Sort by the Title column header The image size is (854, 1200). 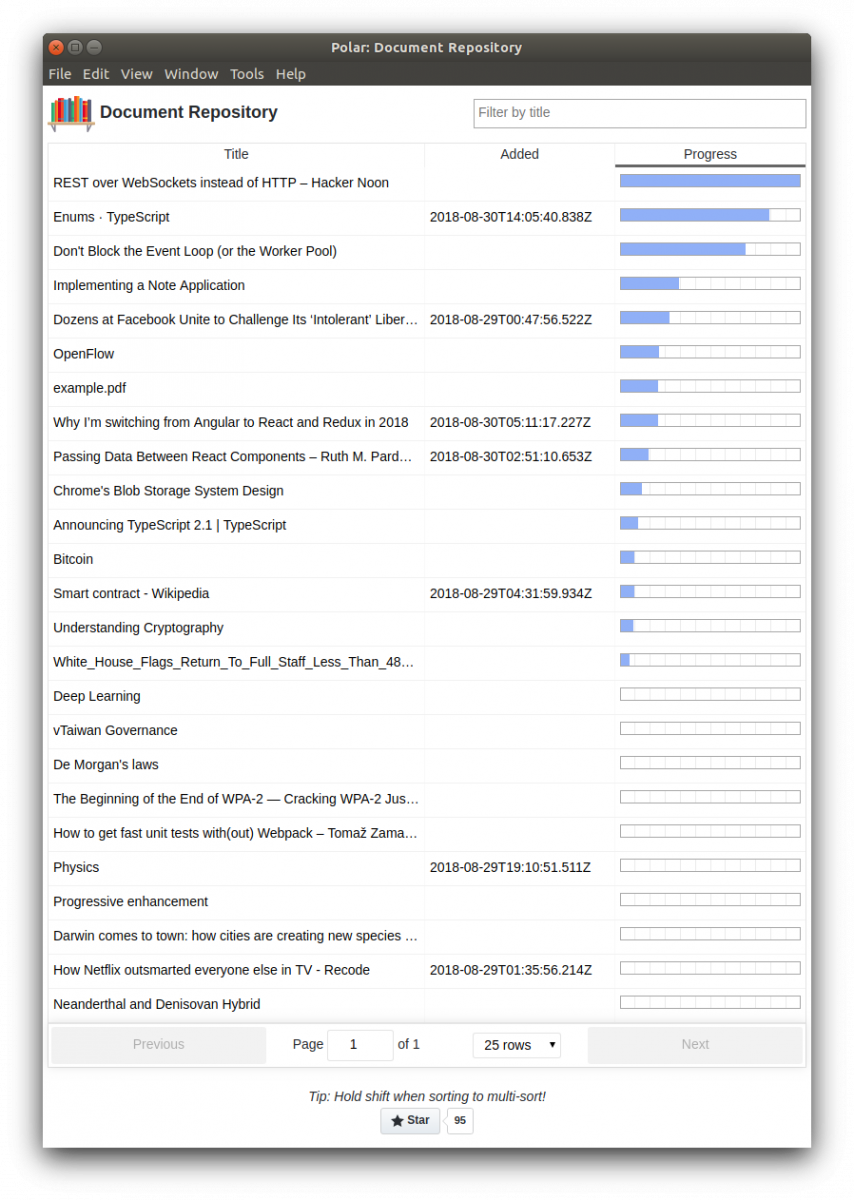click(236, 154)
